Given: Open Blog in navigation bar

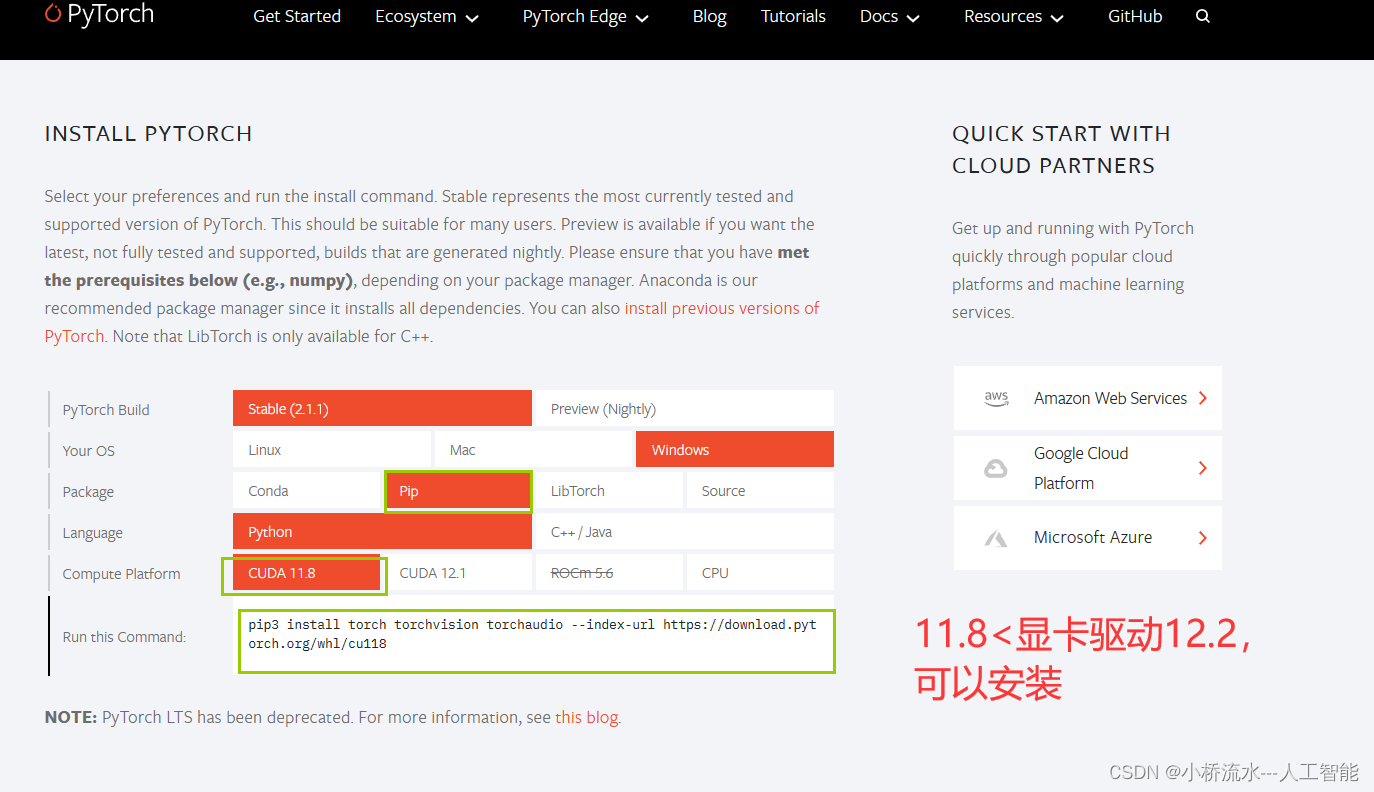Looking at the screenshot, I should 710,16.
